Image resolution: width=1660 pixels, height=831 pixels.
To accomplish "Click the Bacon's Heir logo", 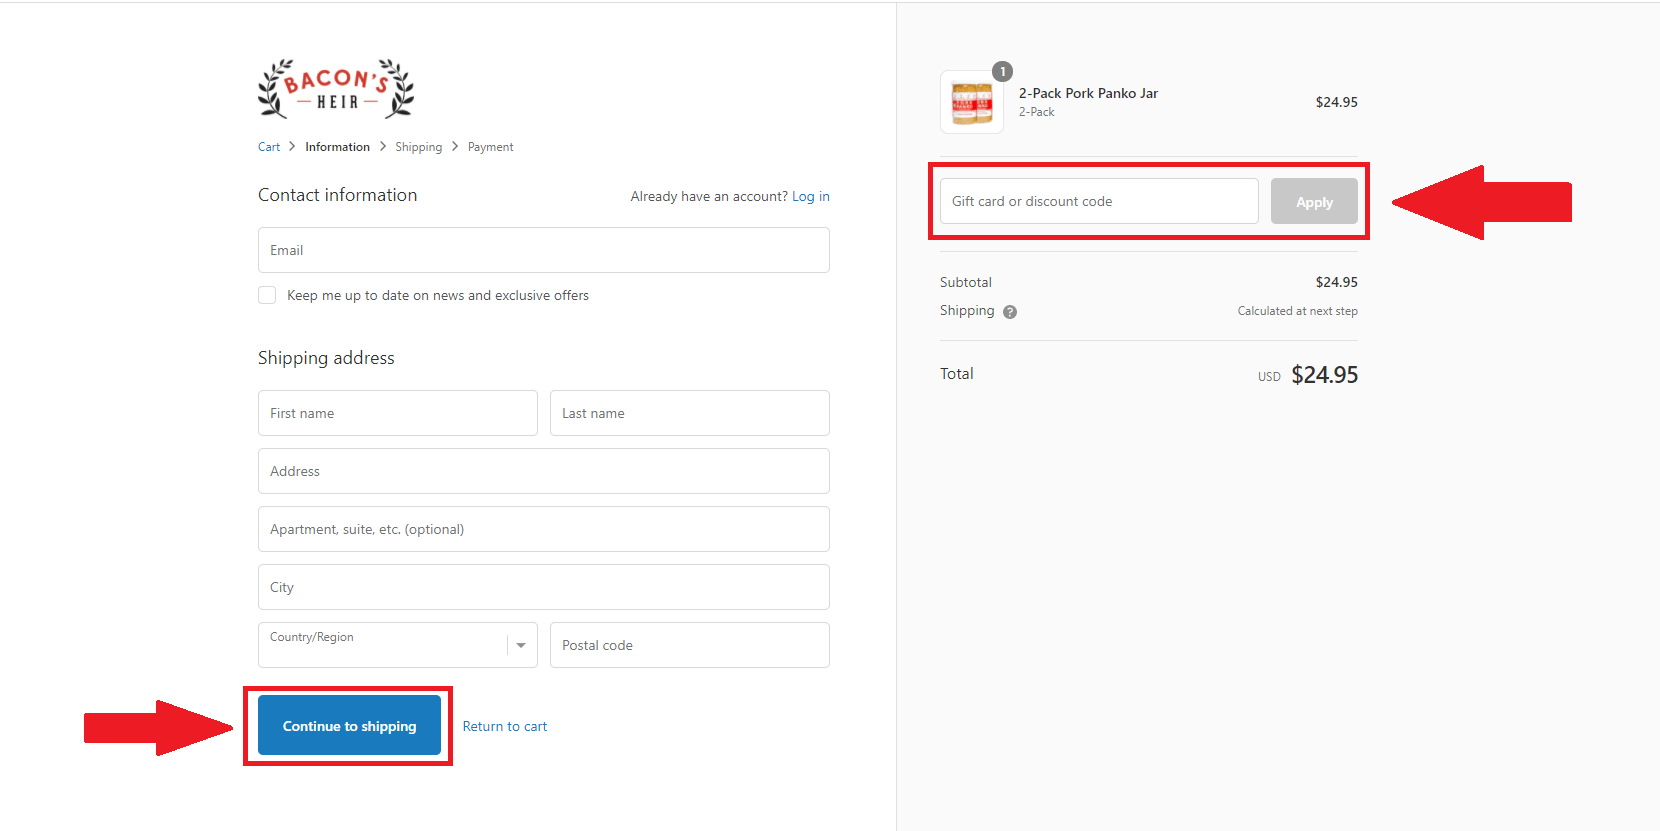I will coord(336,89).
